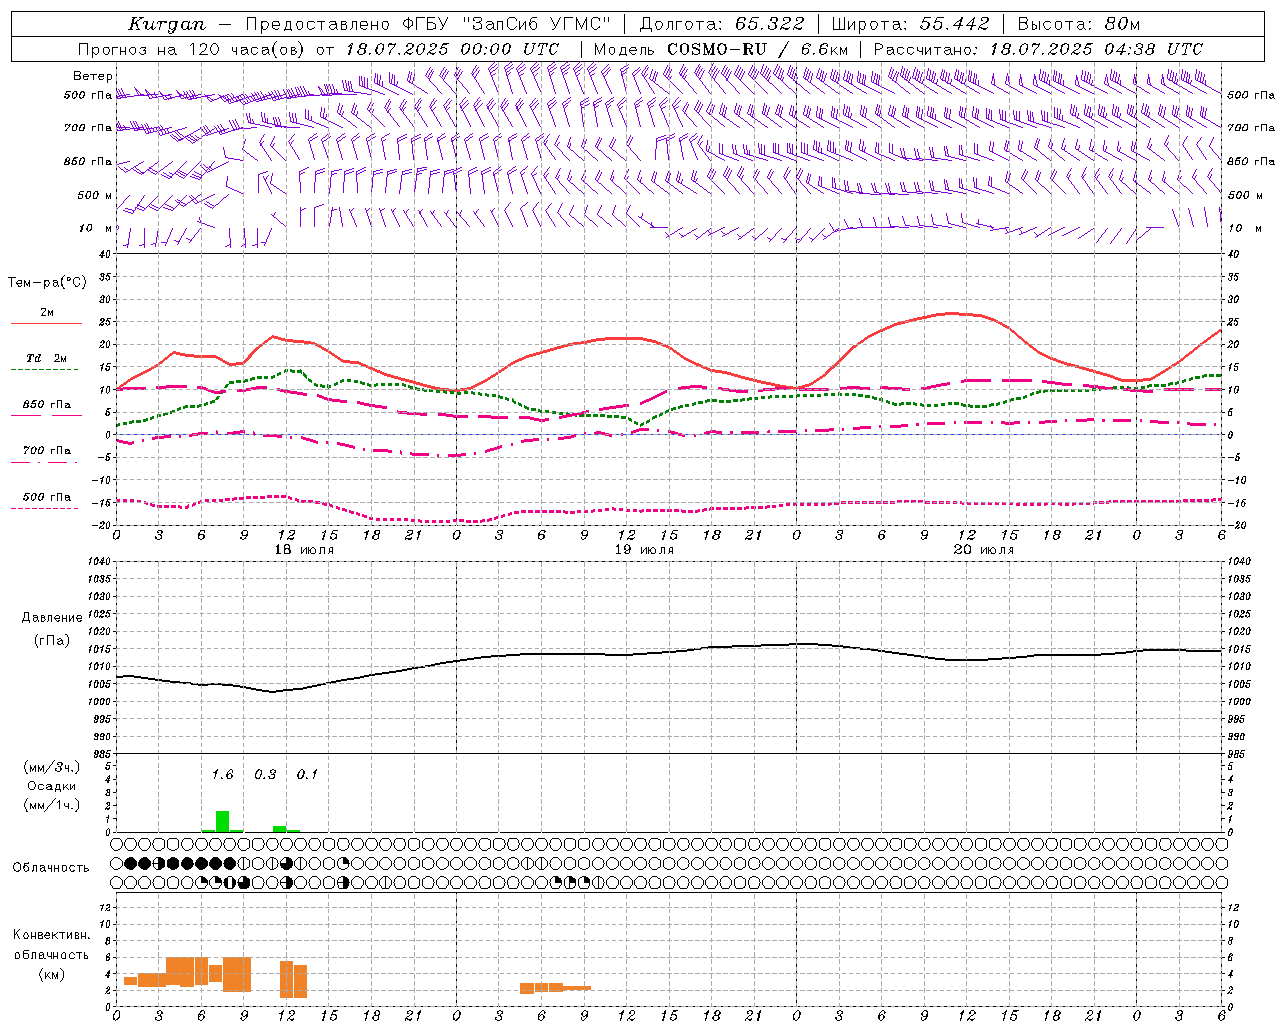Click the precipitation value 0.3
This screenshot has height=1024, width=1280.
[265, 774]
